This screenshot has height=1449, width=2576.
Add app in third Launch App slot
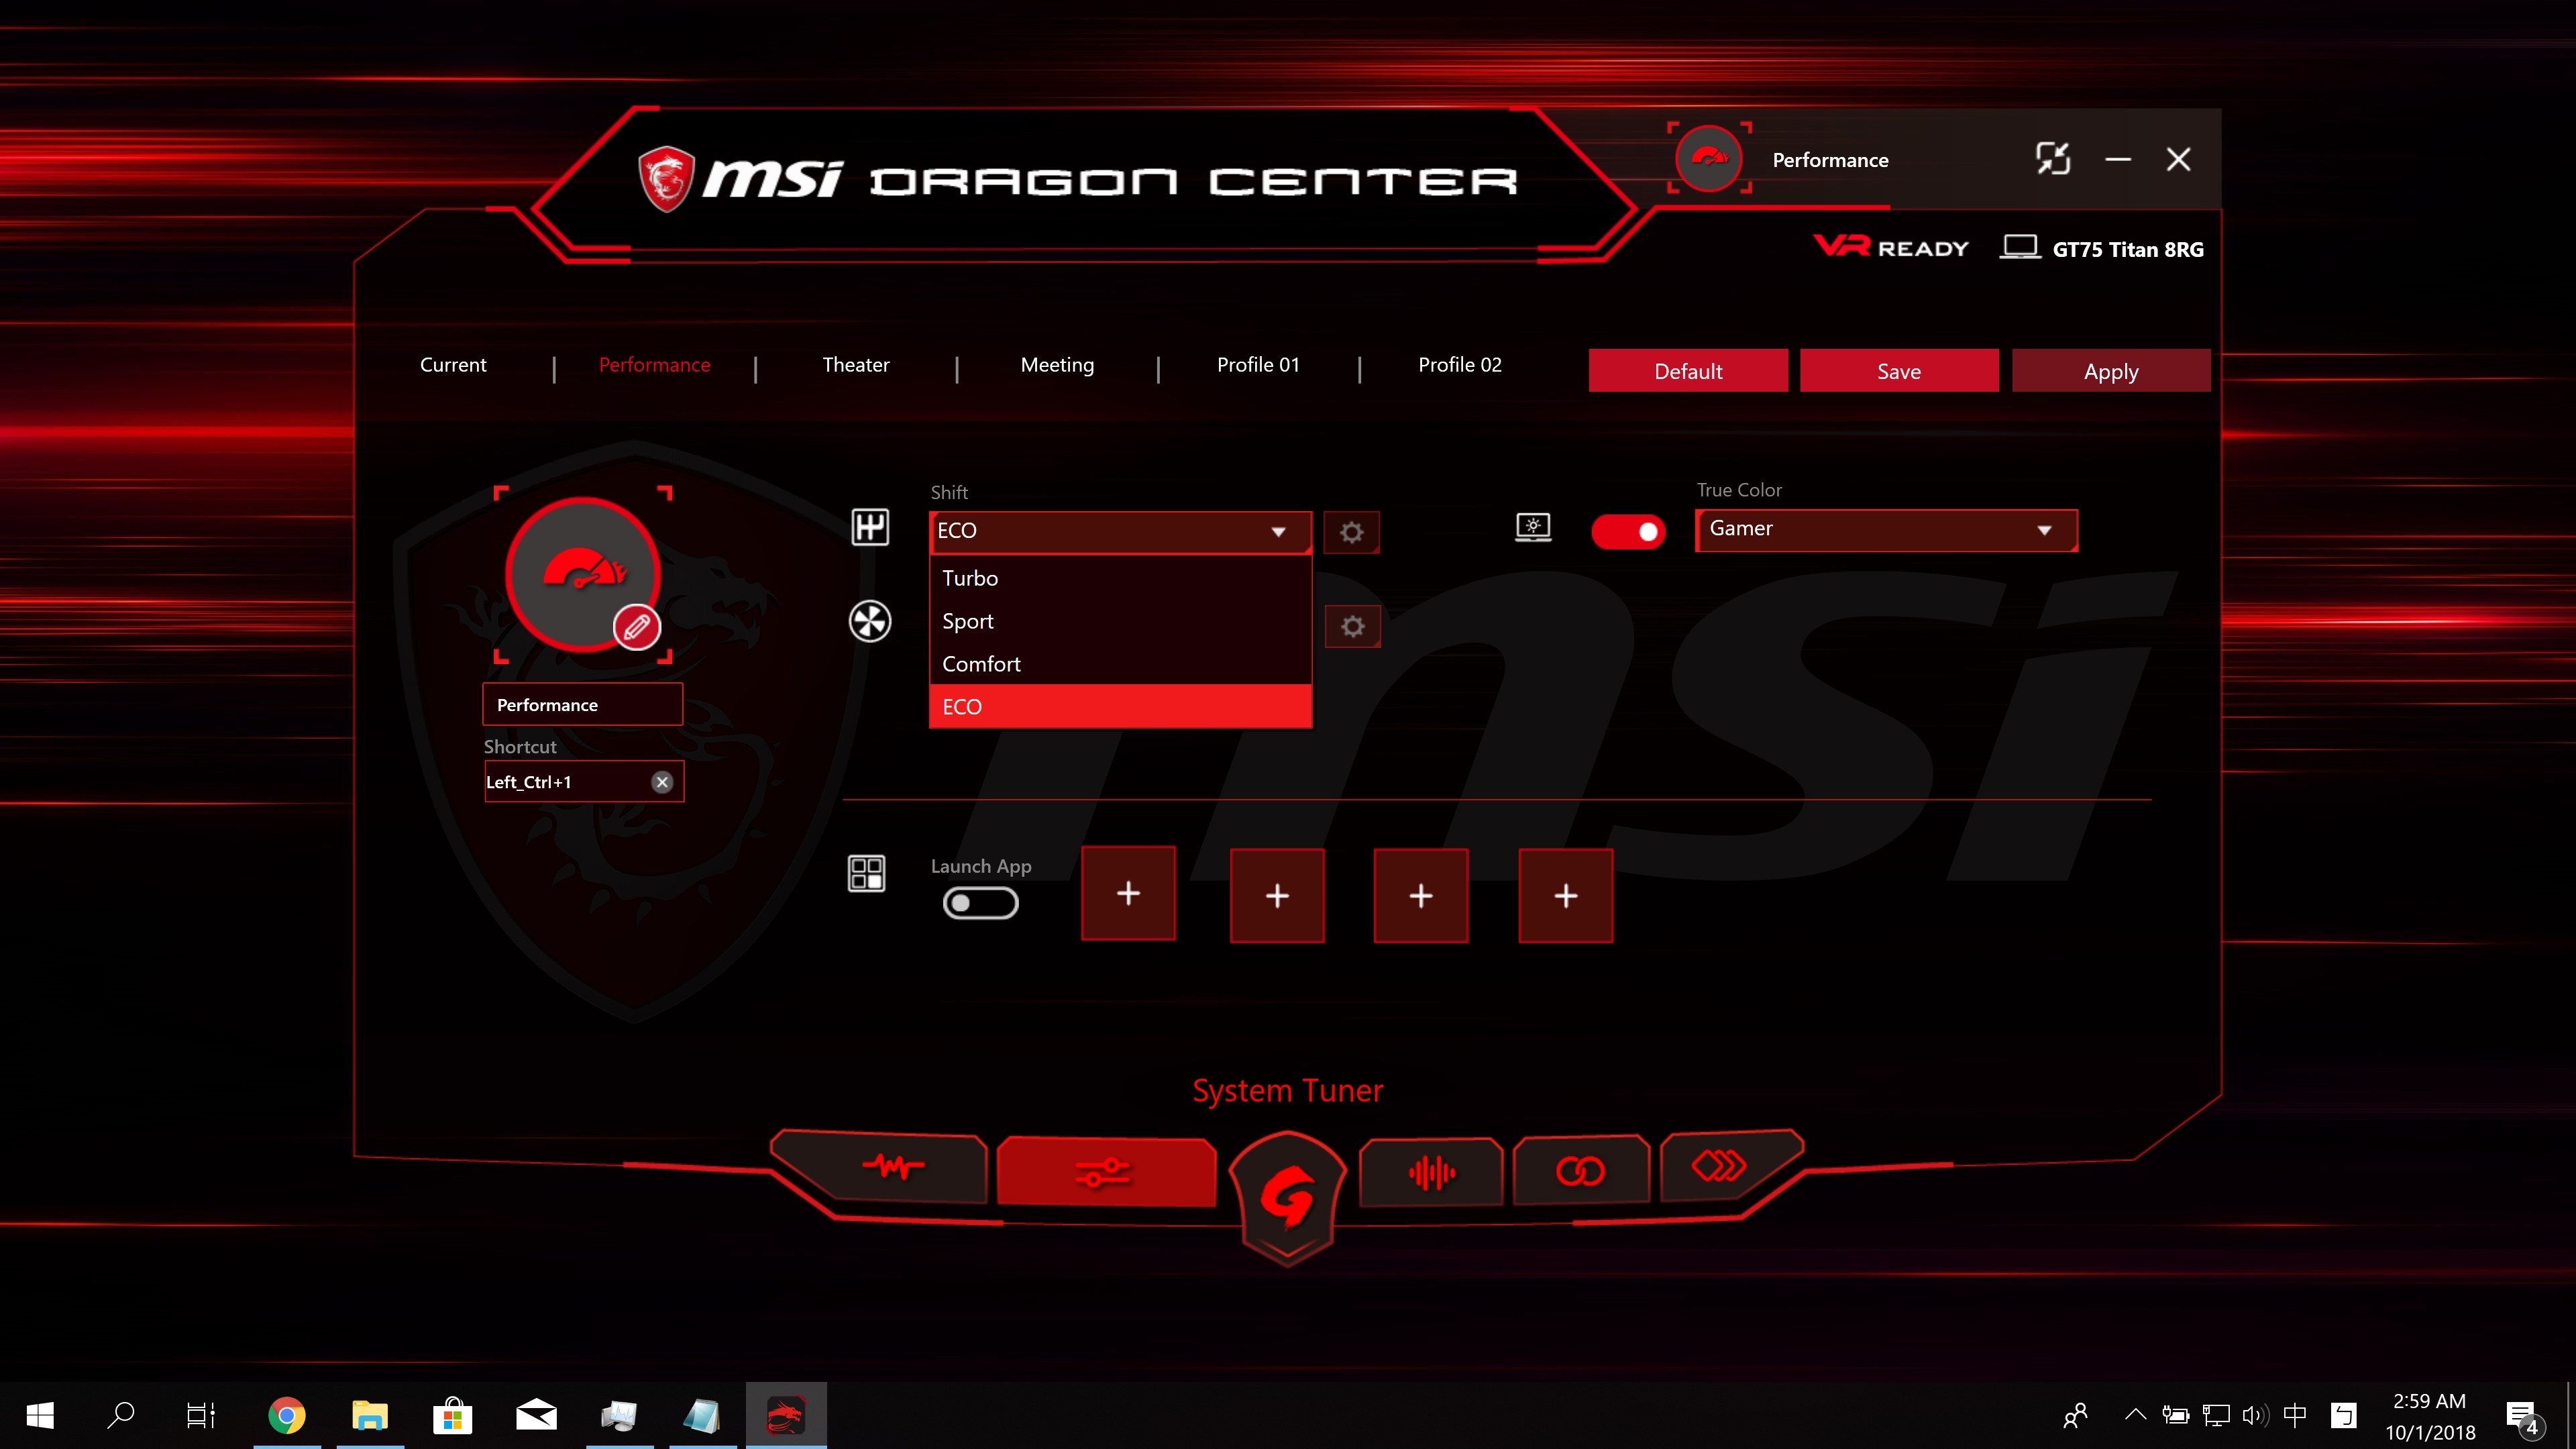click(1421, 895)
